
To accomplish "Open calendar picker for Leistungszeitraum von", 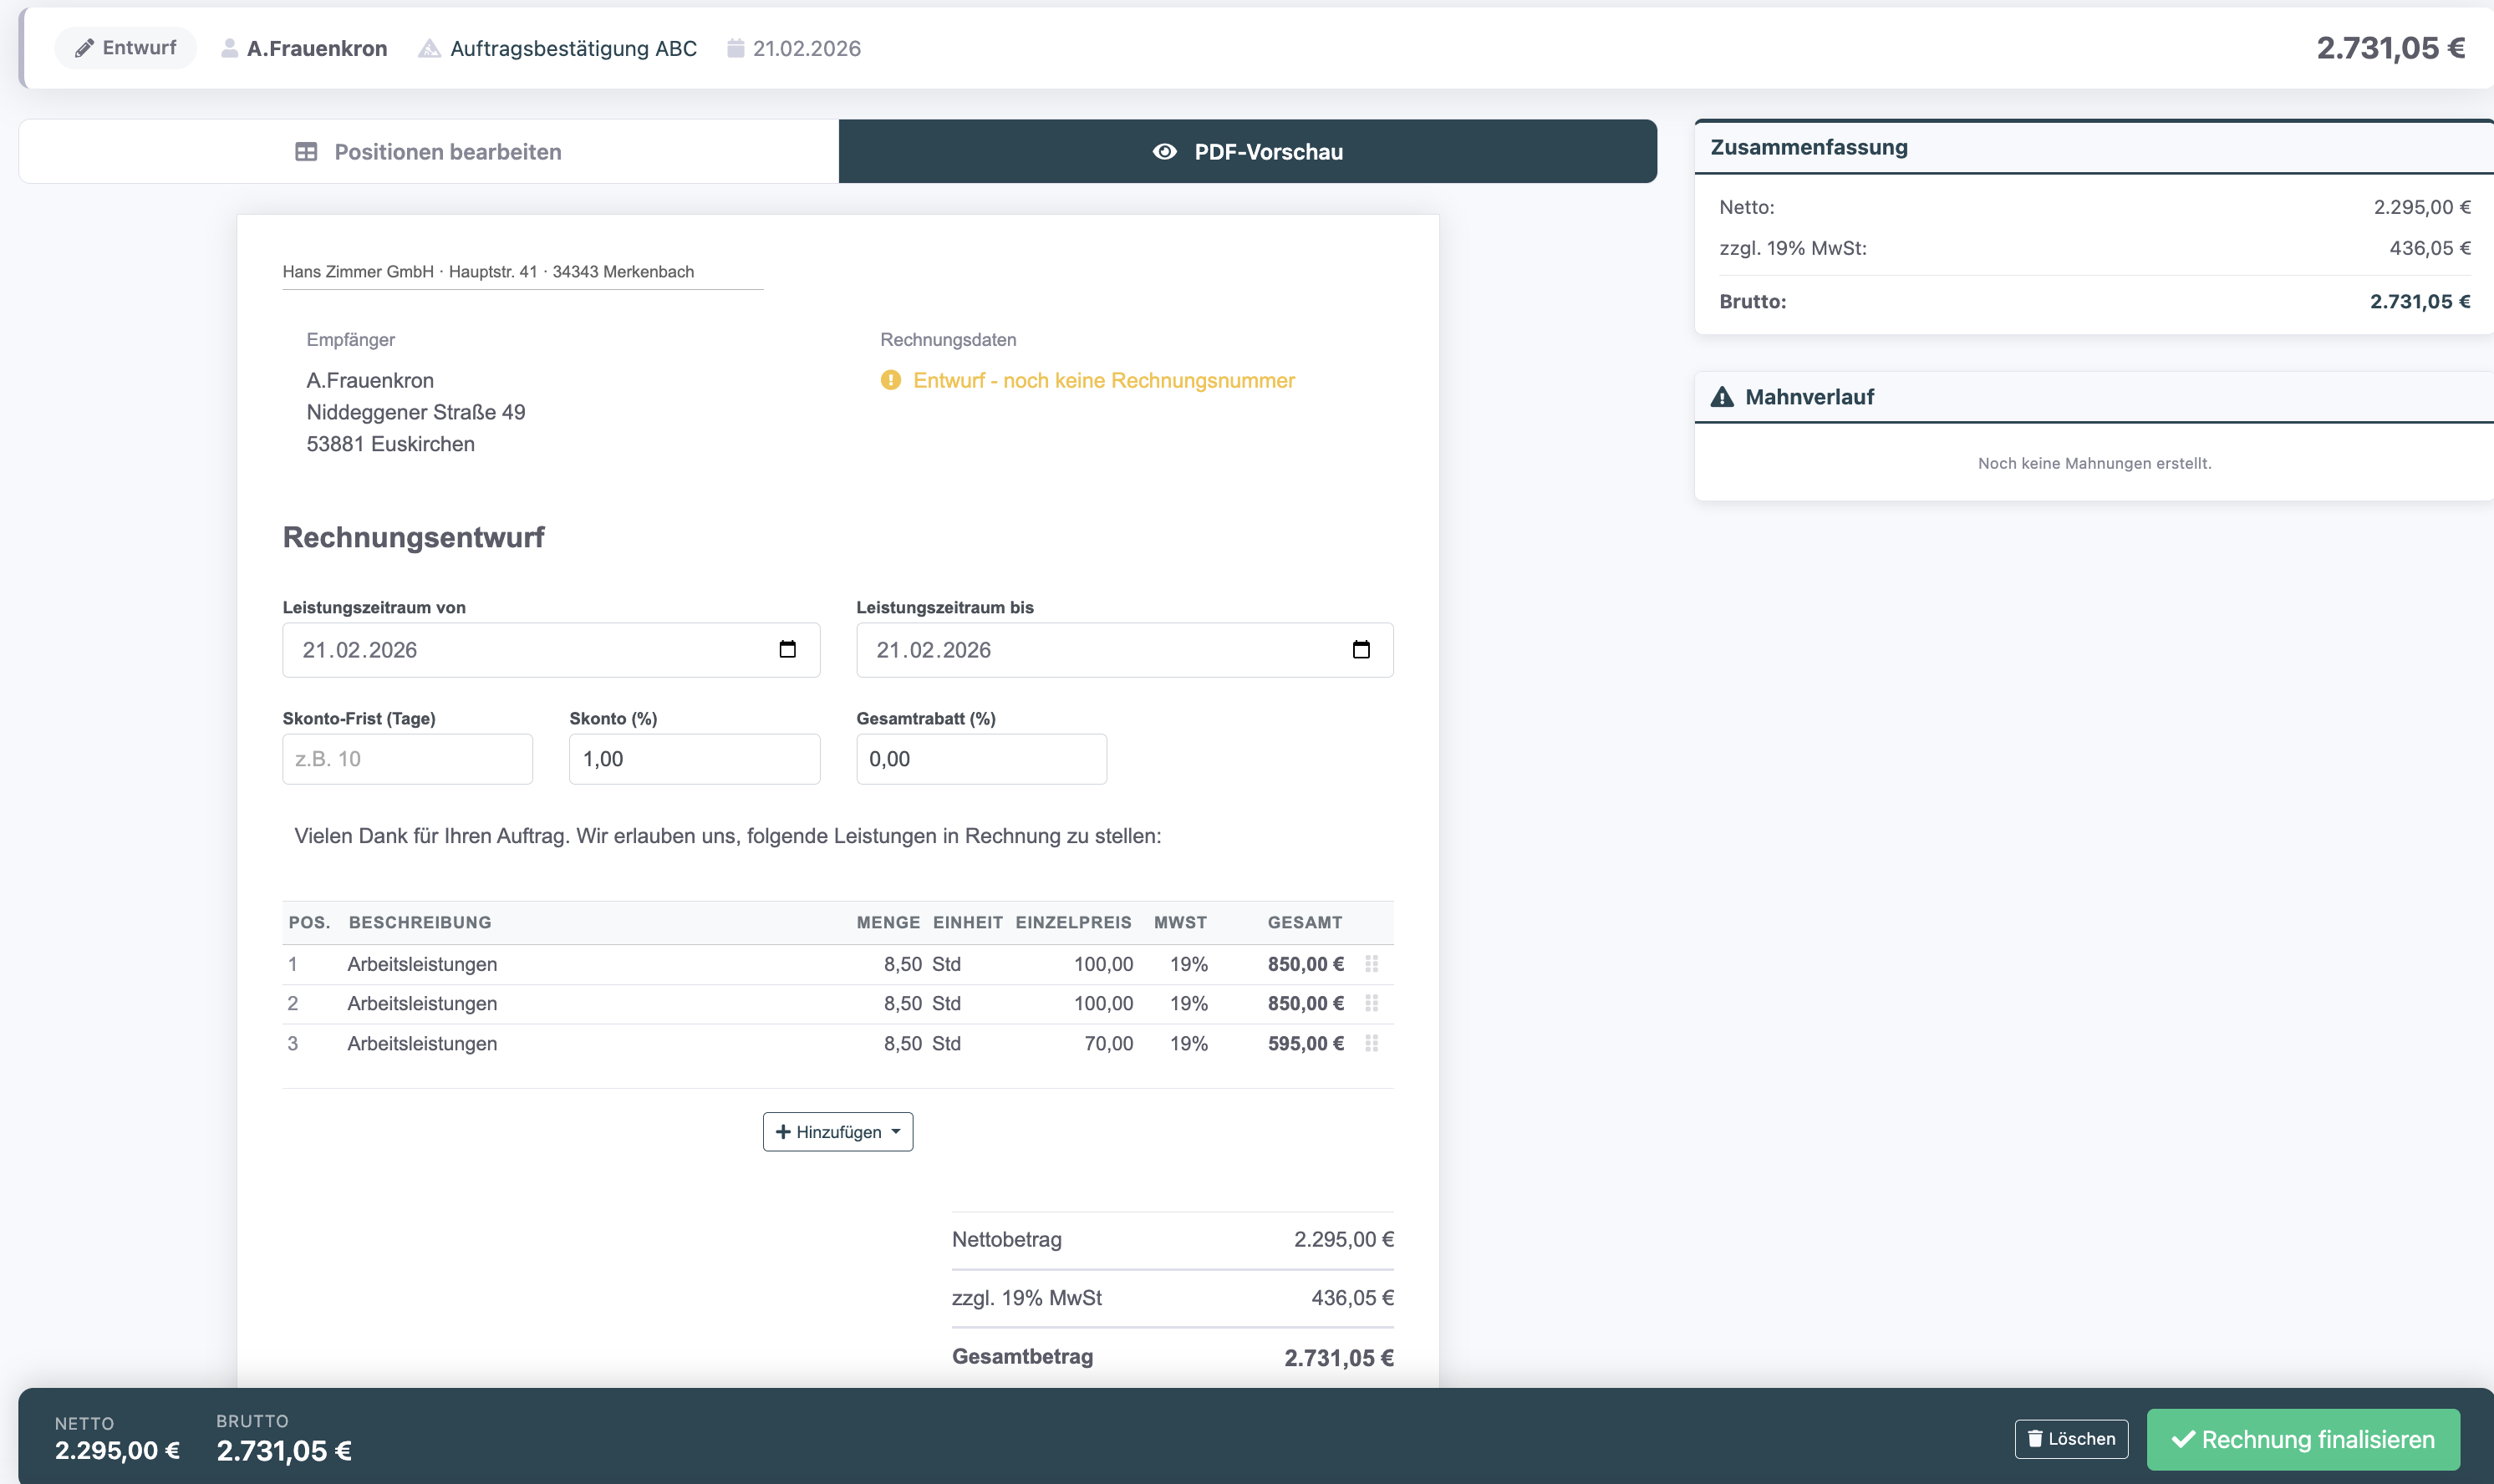I will [787, 650].
